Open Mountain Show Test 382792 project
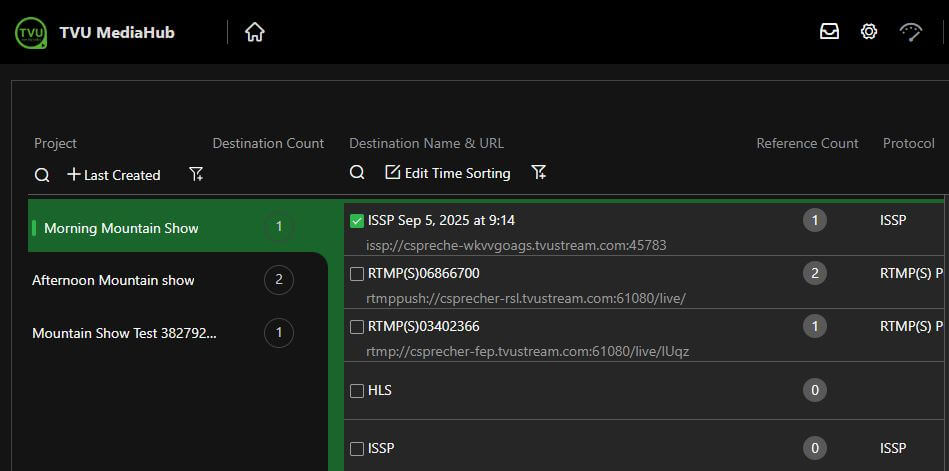Screen dimensions: 949x471 click(x=124, y=333)
